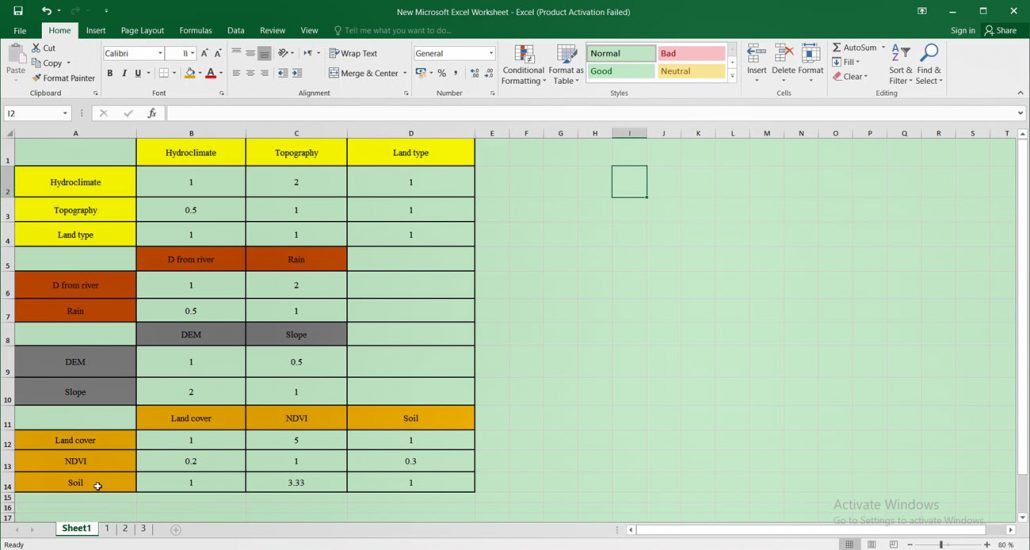Click the Save icon in title bar
The image size is (1030, 550).
(18, 11)
